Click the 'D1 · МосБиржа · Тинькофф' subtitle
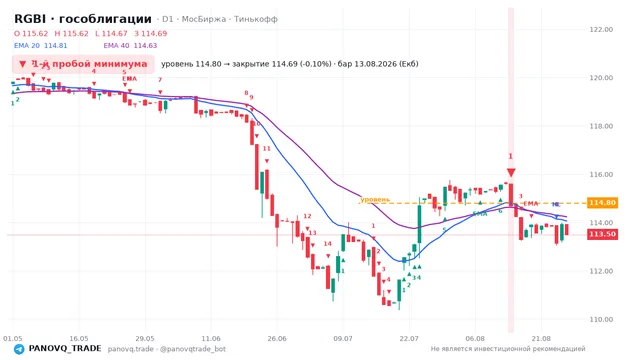This screenshot has width=640, height=360. tap(219, 19)
